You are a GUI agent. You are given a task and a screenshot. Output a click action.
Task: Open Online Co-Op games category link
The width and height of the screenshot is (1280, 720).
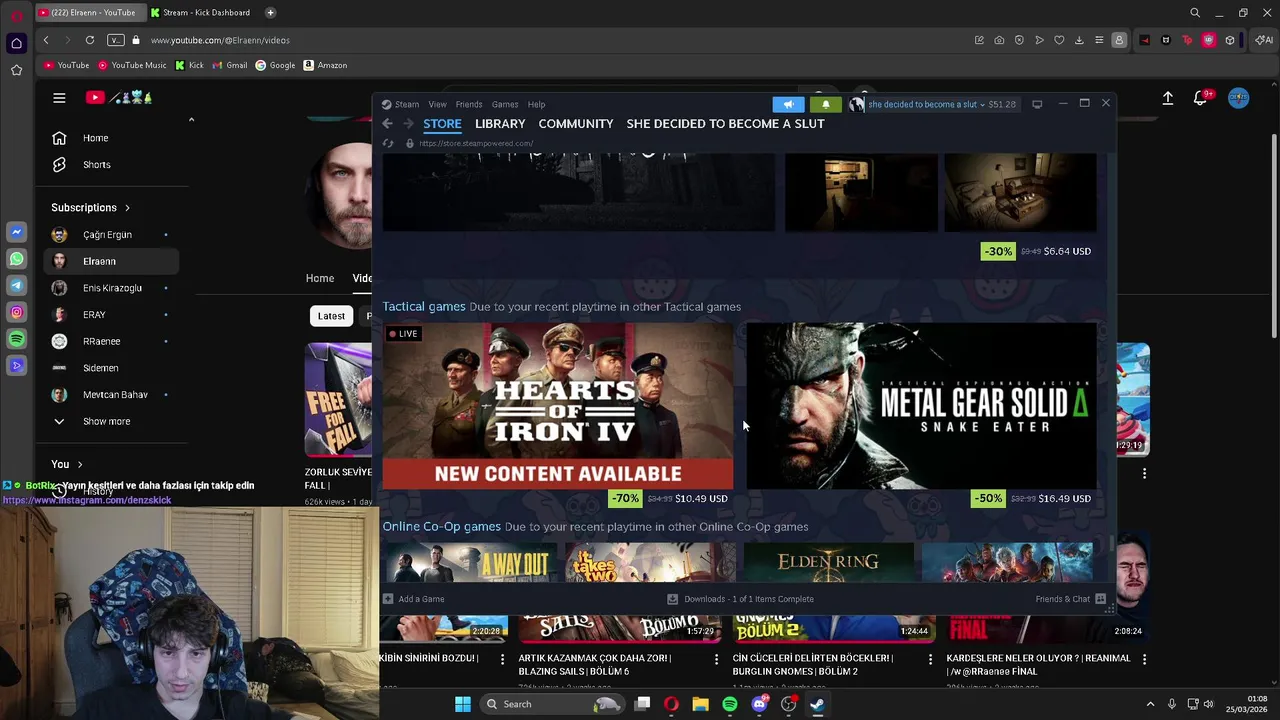pos(442,526)
